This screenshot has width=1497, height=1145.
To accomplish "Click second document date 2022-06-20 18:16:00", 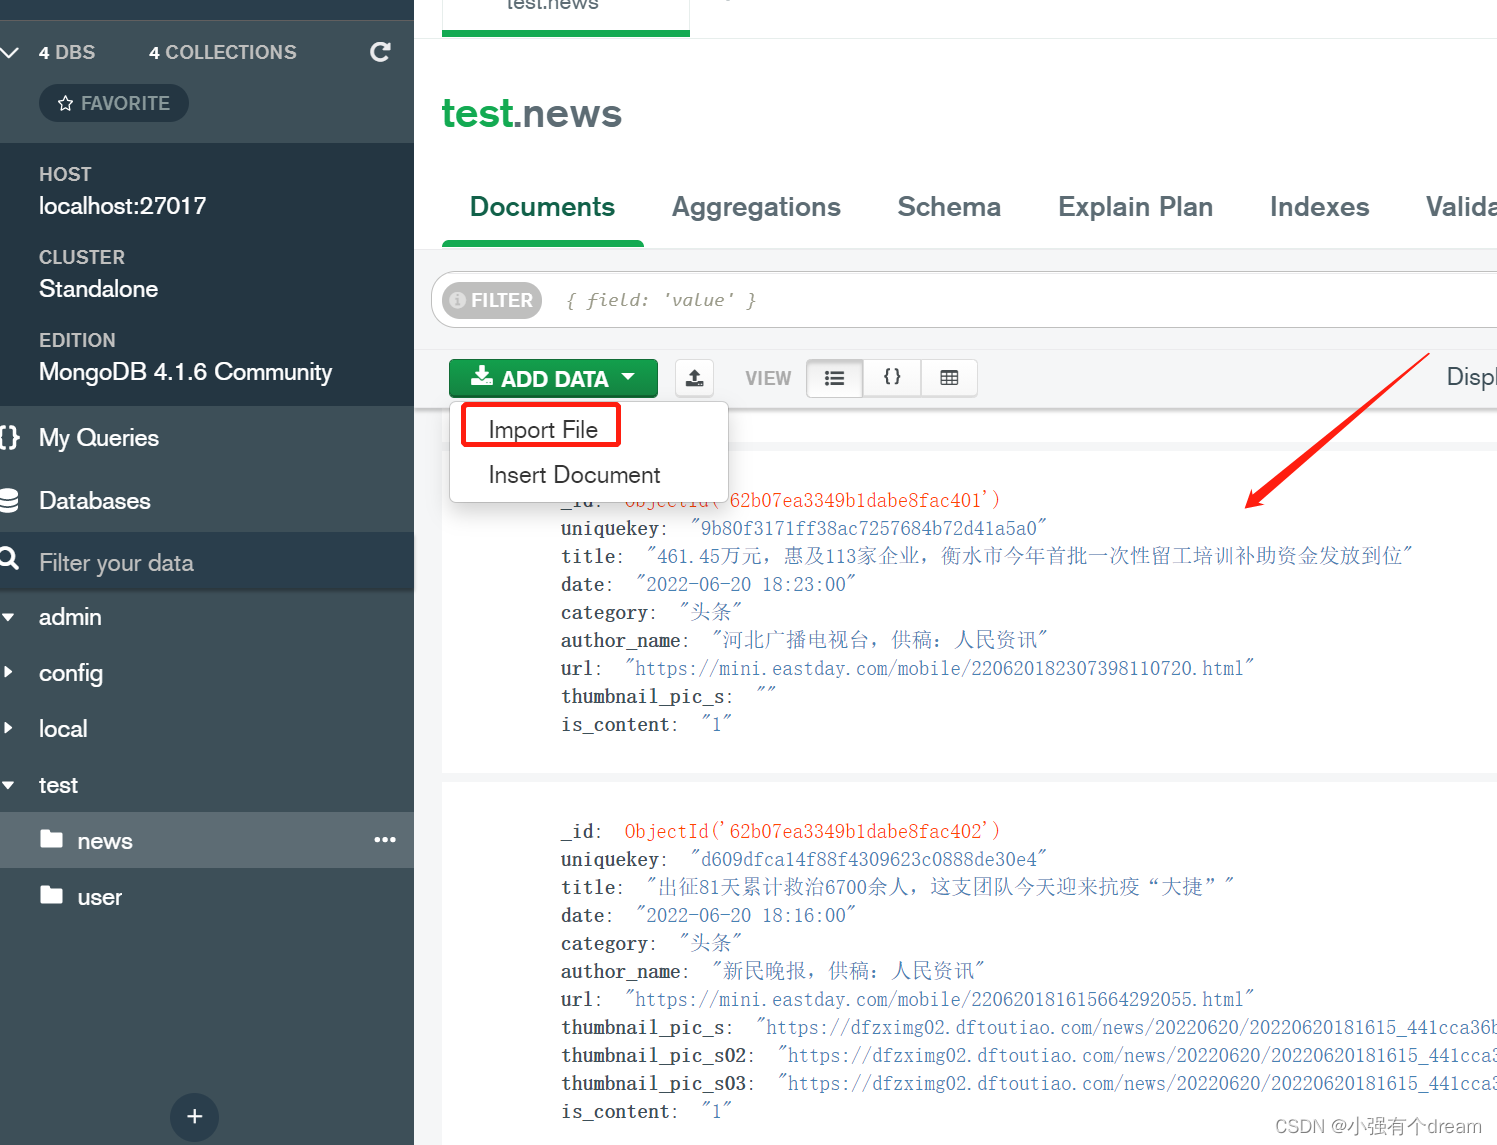I will (x=746, y=915).
